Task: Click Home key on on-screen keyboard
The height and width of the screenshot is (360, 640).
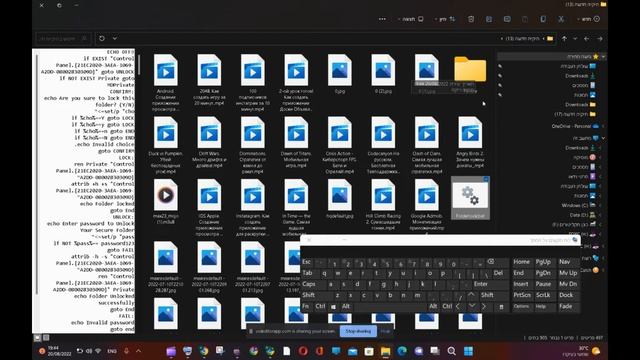Action: tap(522, 262)
